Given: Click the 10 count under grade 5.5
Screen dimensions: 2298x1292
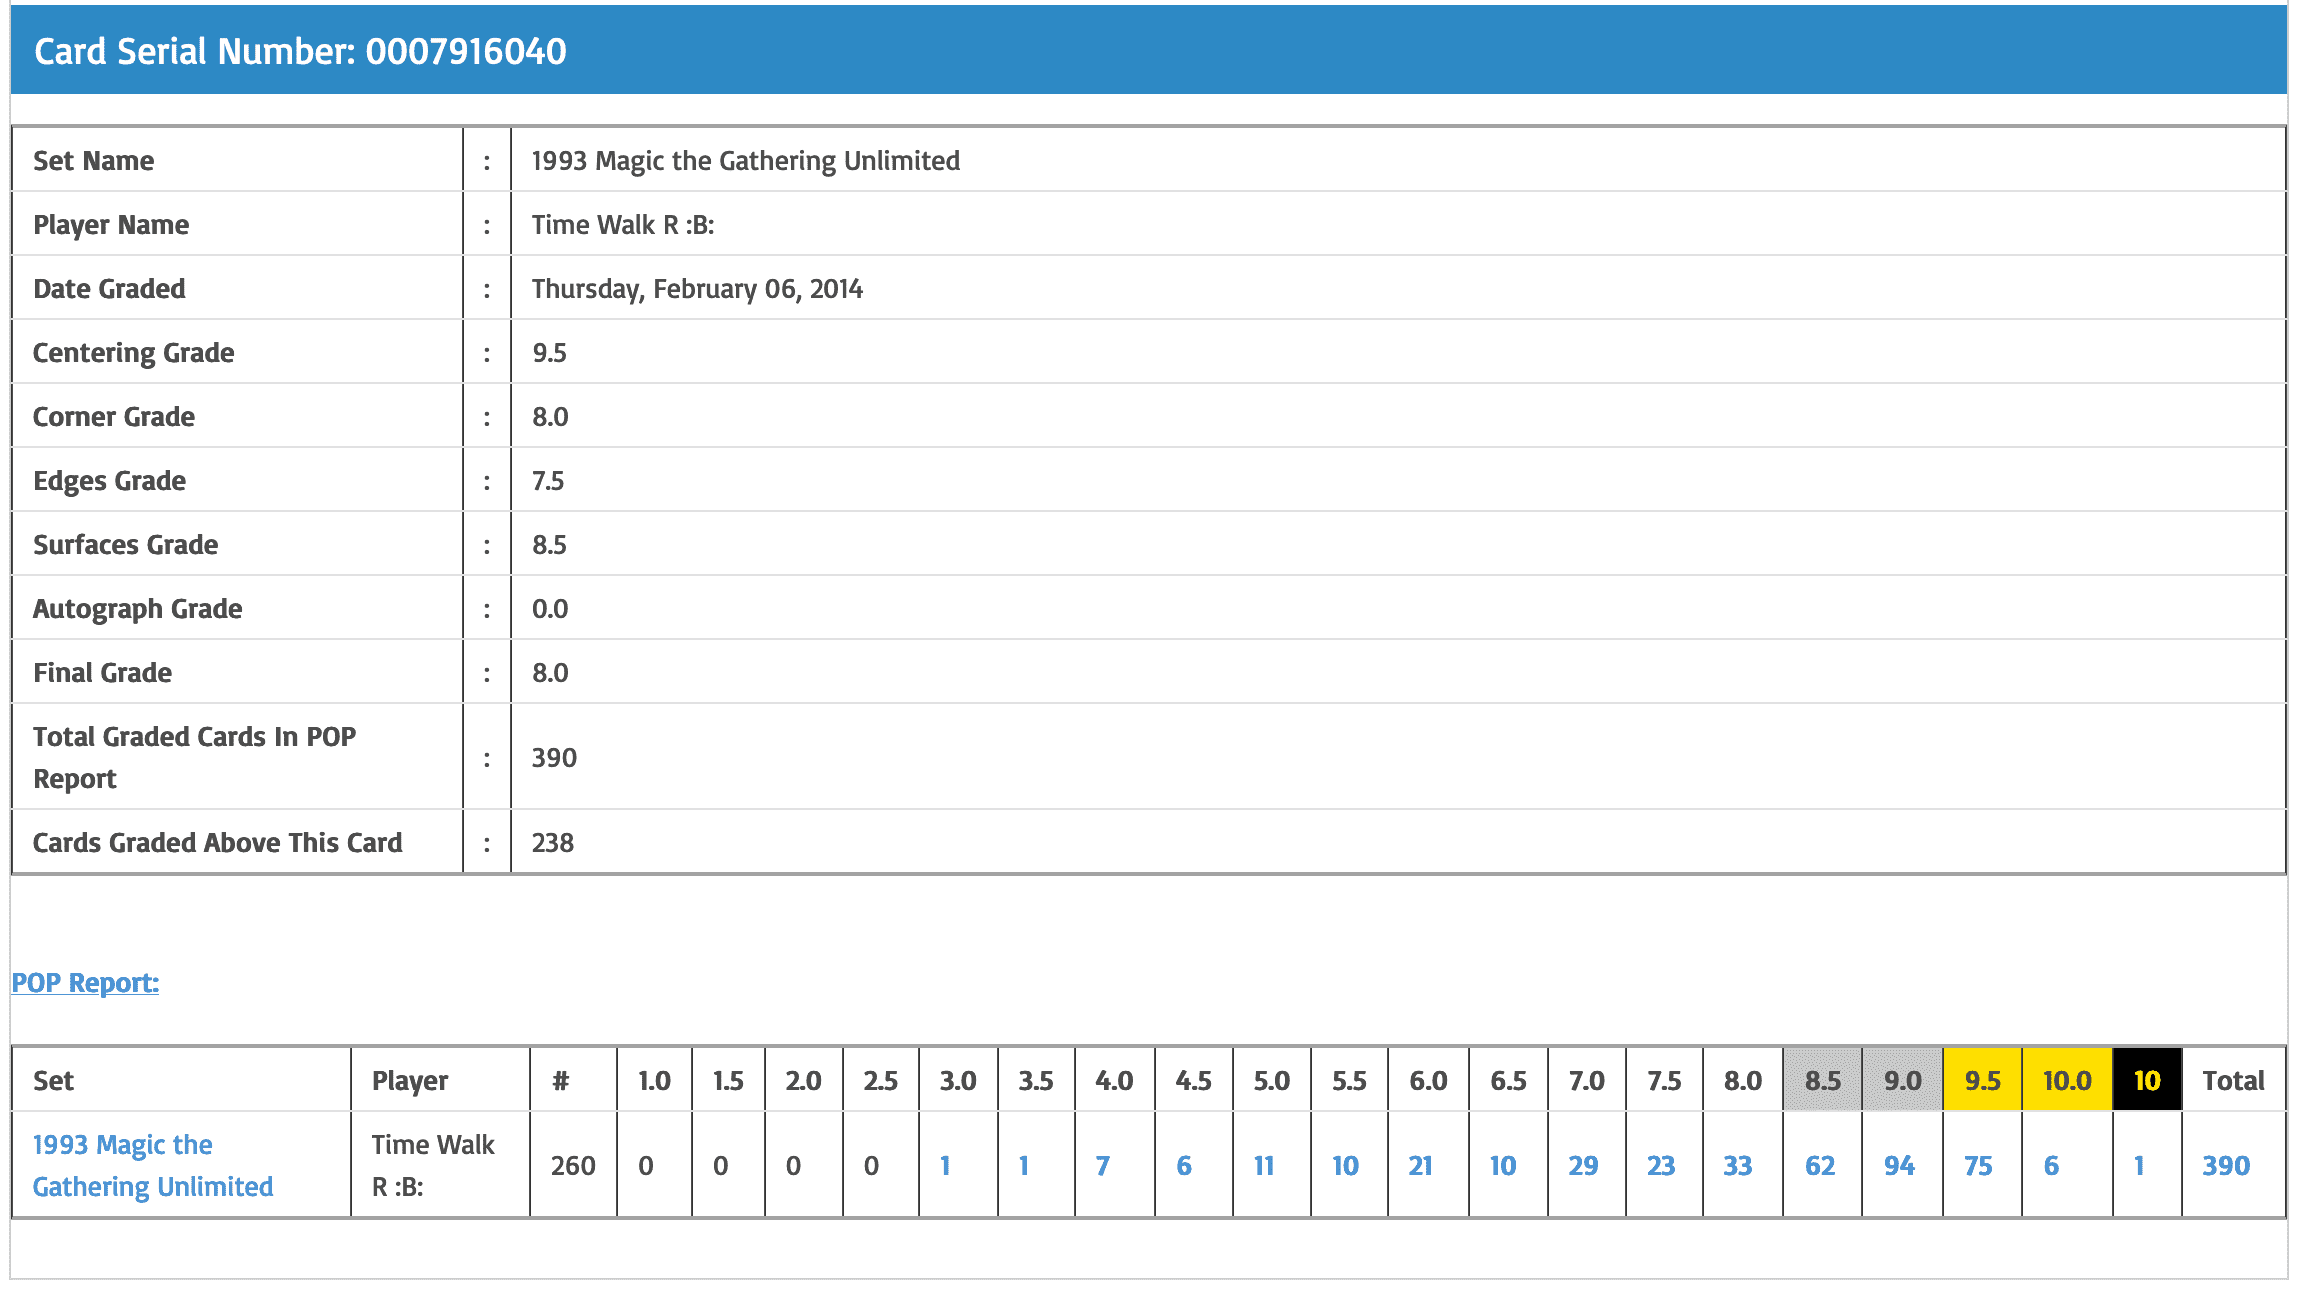Looking at the screenshot, I should [1345, 1166].
